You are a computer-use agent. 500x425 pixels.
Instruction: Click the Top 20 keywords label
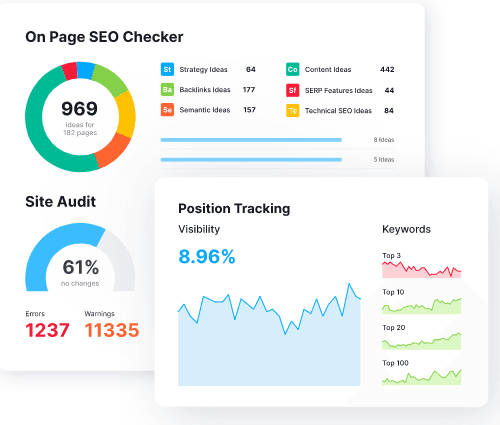click(x=394, y=328)
